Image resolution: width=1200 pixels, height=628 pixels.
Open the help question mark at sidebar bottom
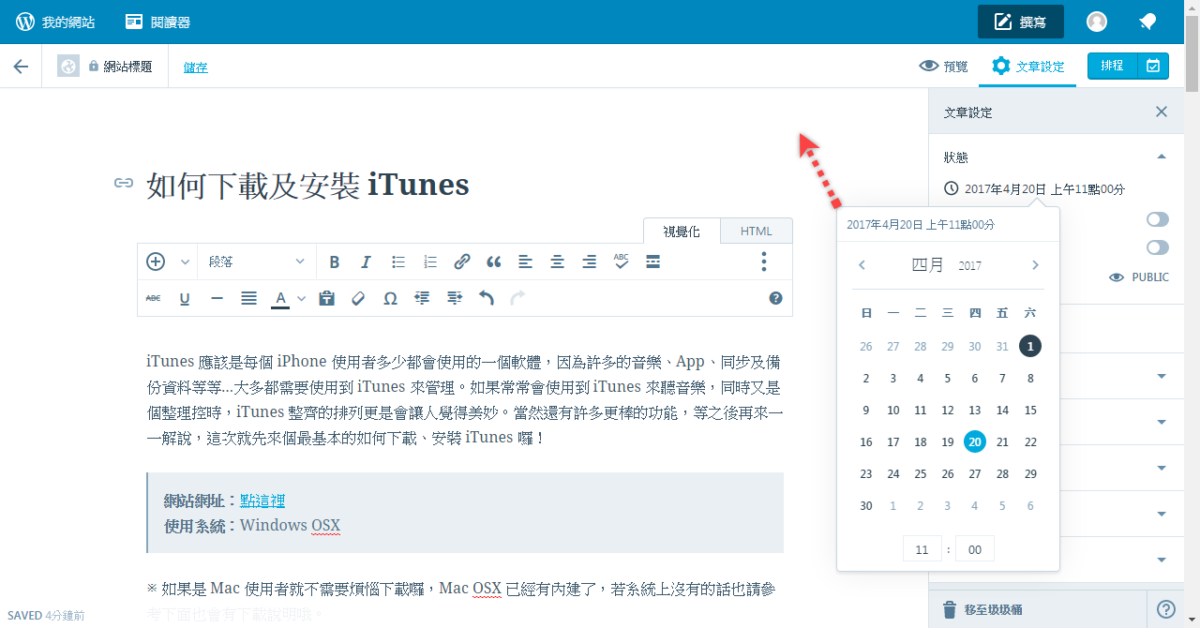click(x=1166, y=609)
